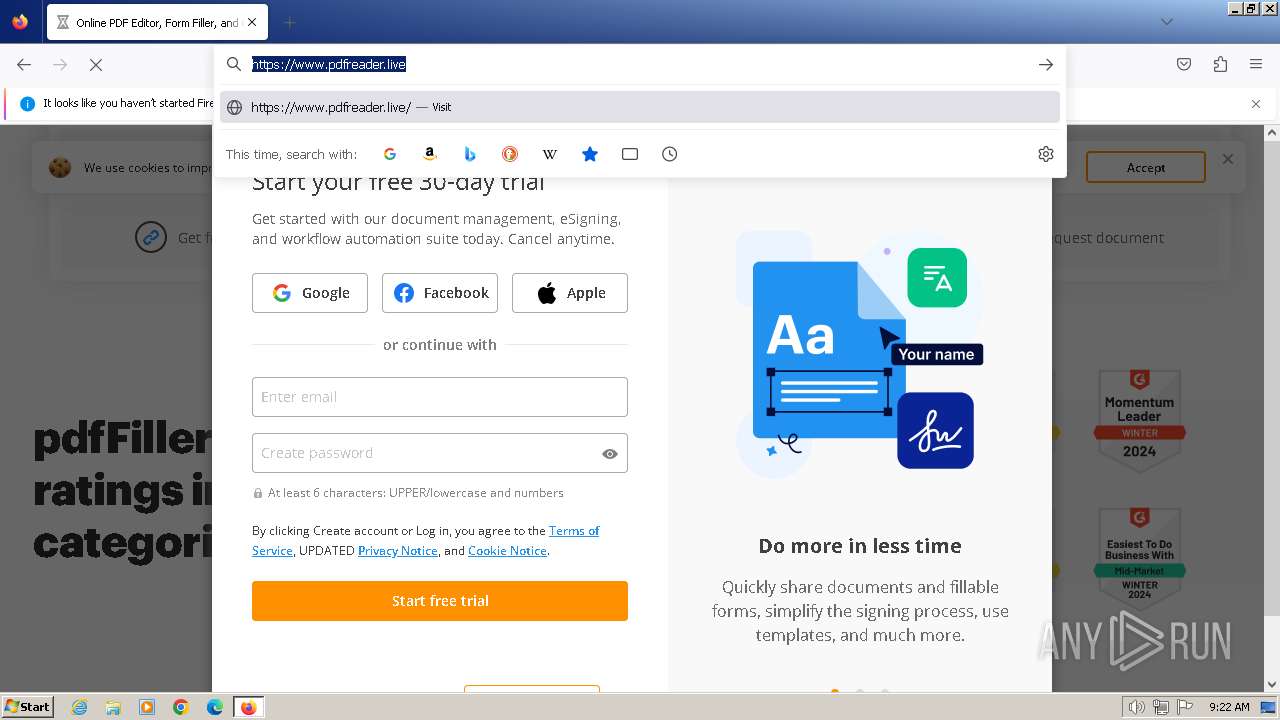
Task: Search with Amazon engine icon
Action: click(x=430, y=154)
